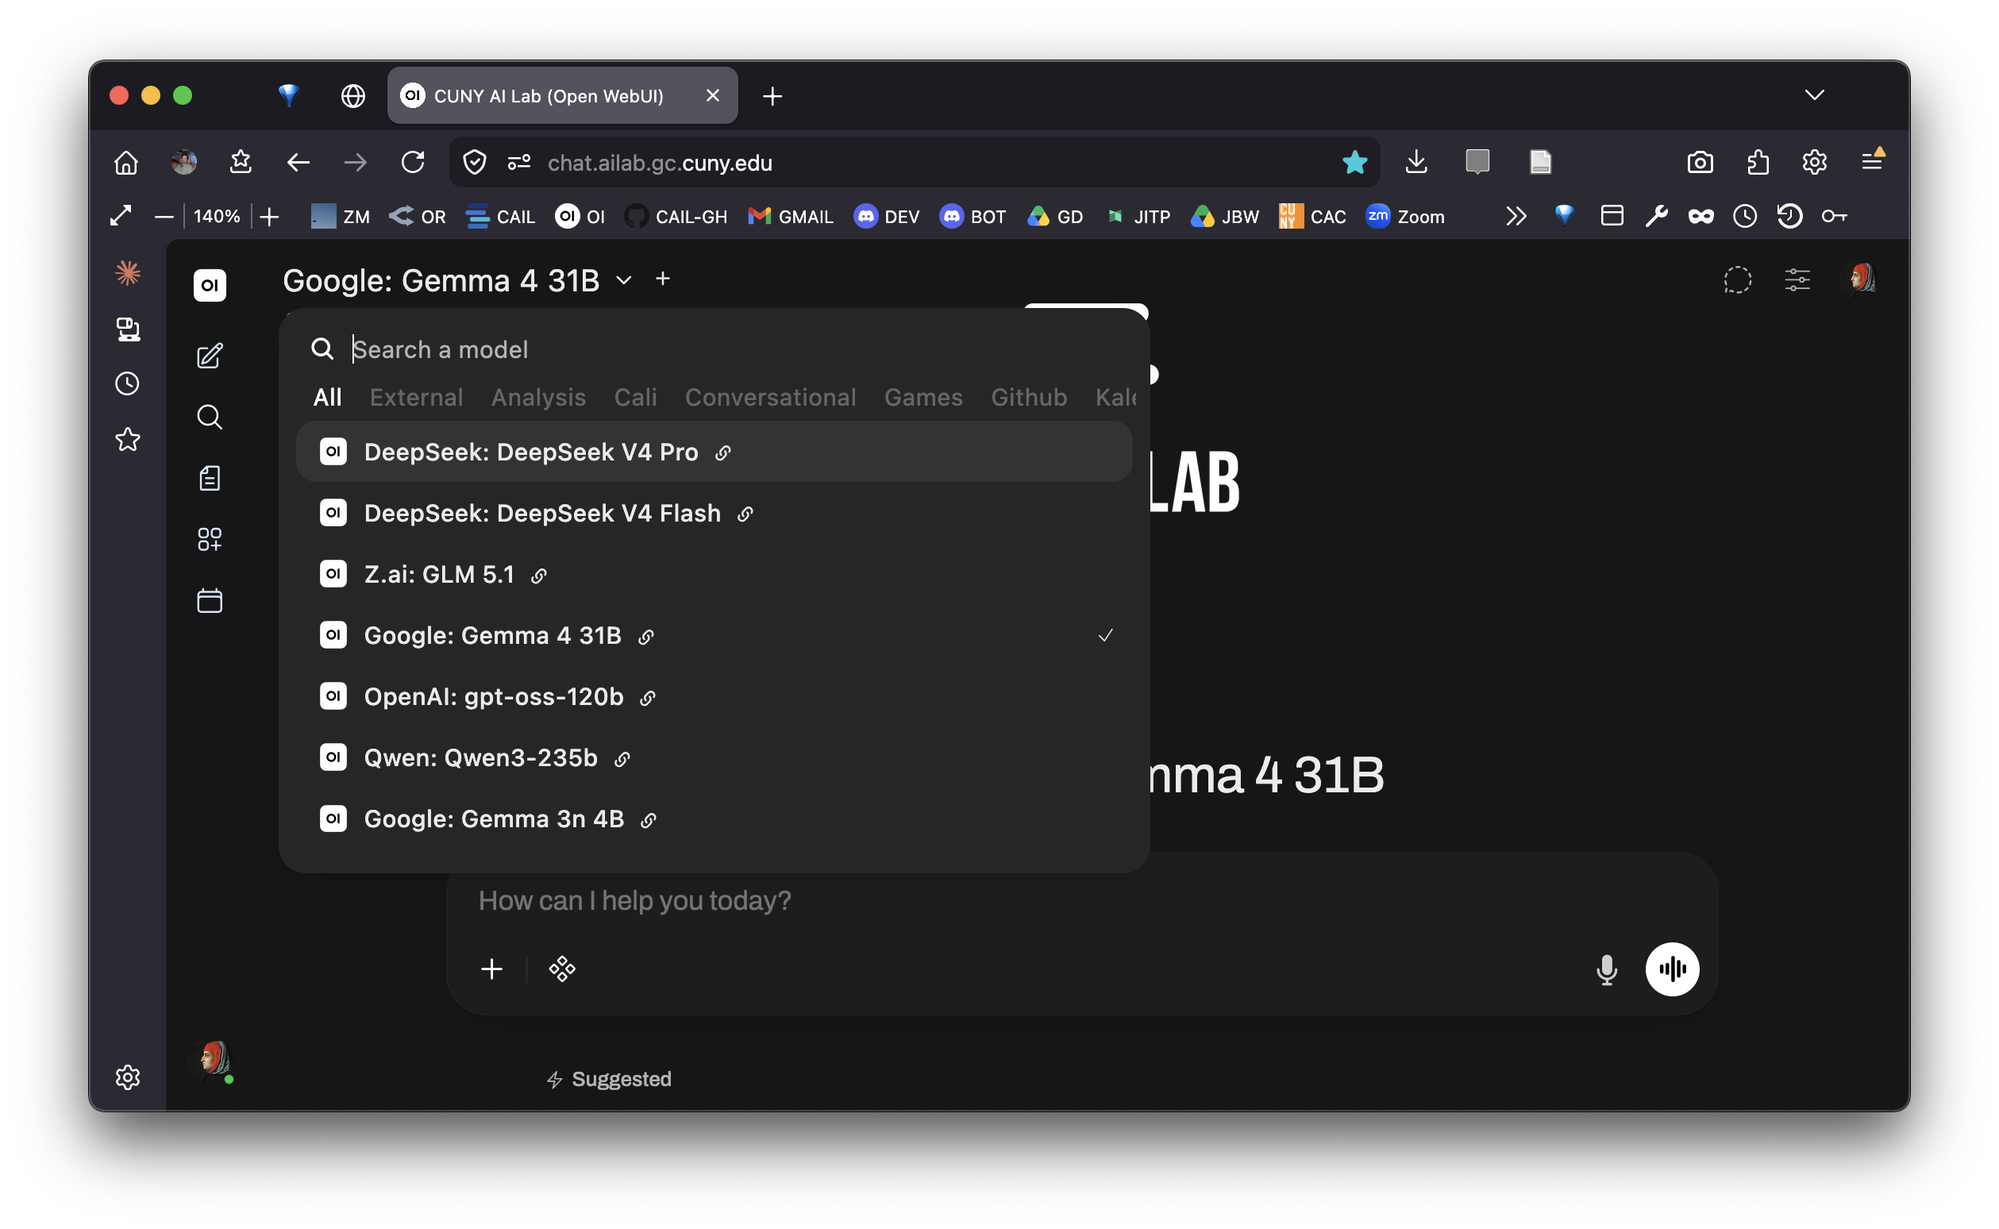The image size is (1999, 1229).
Task: Toggle the bookmark star in address bar
Action: point(1354,162)
